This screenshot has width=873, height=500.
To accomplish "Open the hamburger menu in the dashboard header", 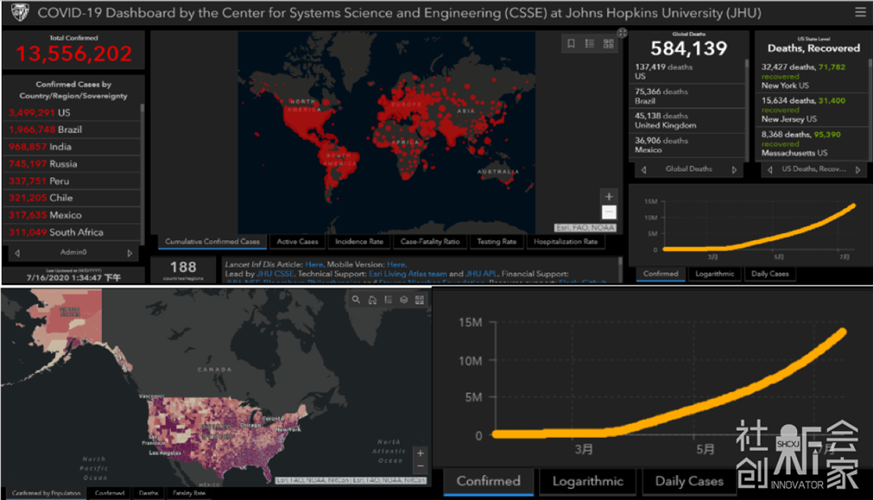I will (x=859, y=13).
